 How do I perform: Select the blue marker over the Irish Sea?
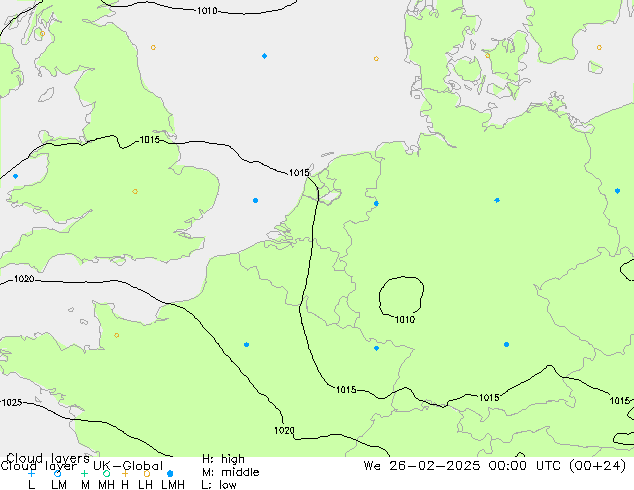tap(15, 176)
